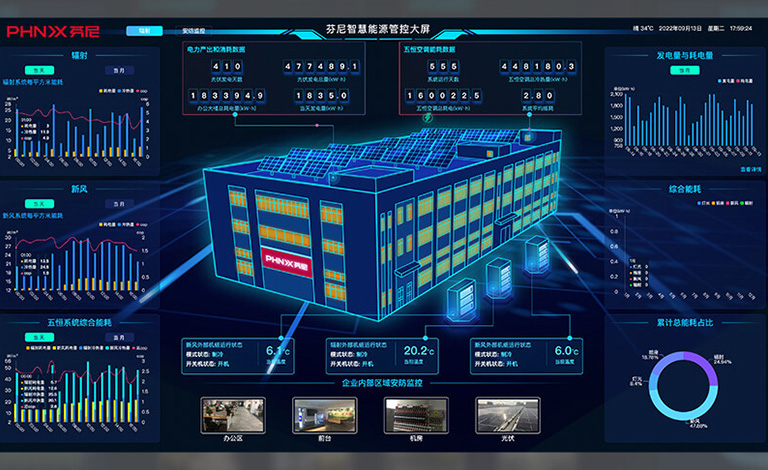The width and height of the screenshot is (768, 470).
Task: Expand the 新风外部机组运行状态 info card
Action: pyautogui.click(x=241, y=354)
